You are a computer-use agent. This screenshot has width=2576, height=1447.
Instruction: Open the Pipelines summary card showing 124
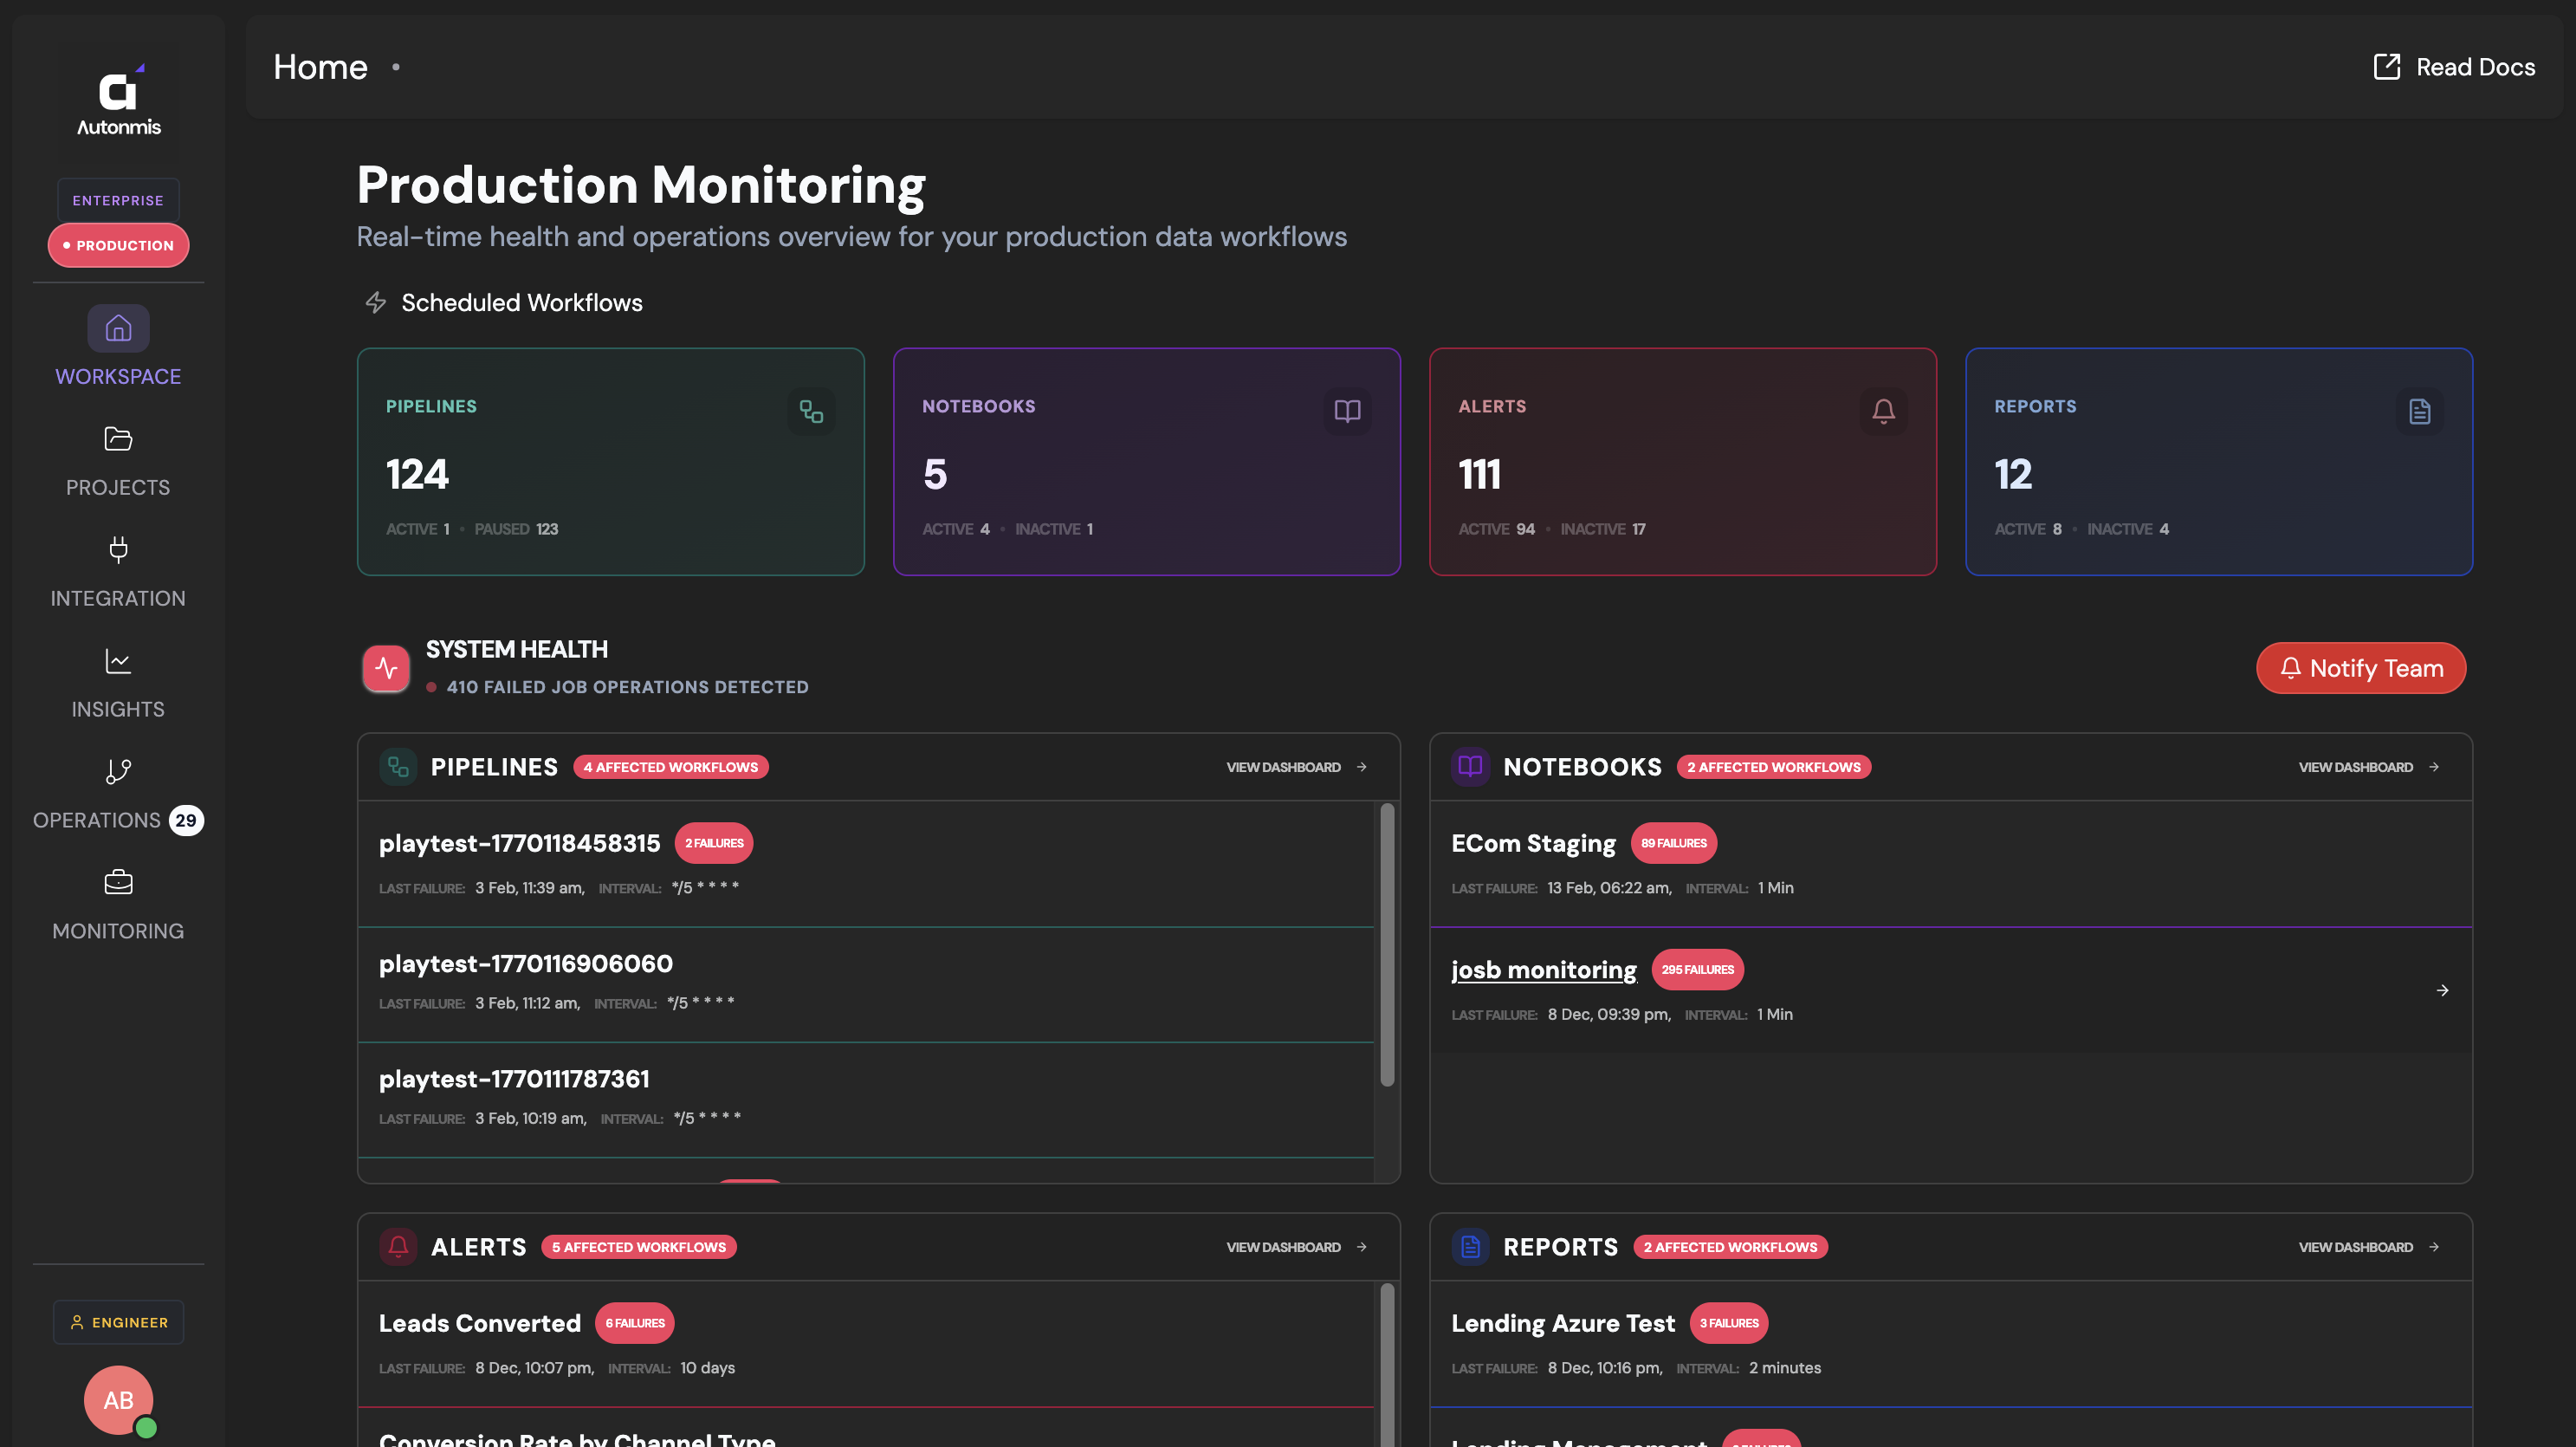click(x=610, y=462)
